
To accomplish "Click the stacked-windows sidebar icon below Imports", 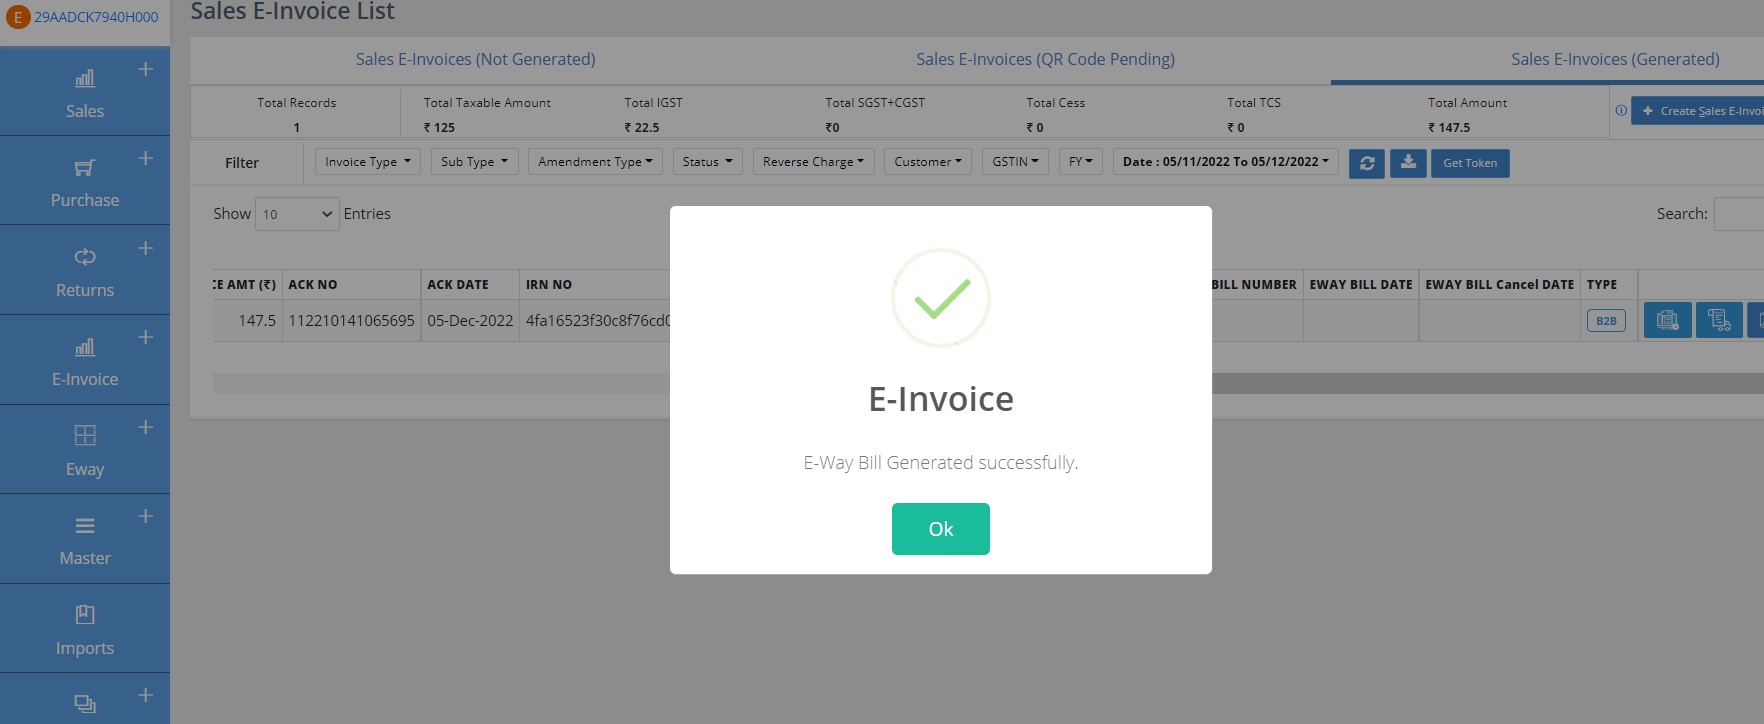I will [85, 704].
